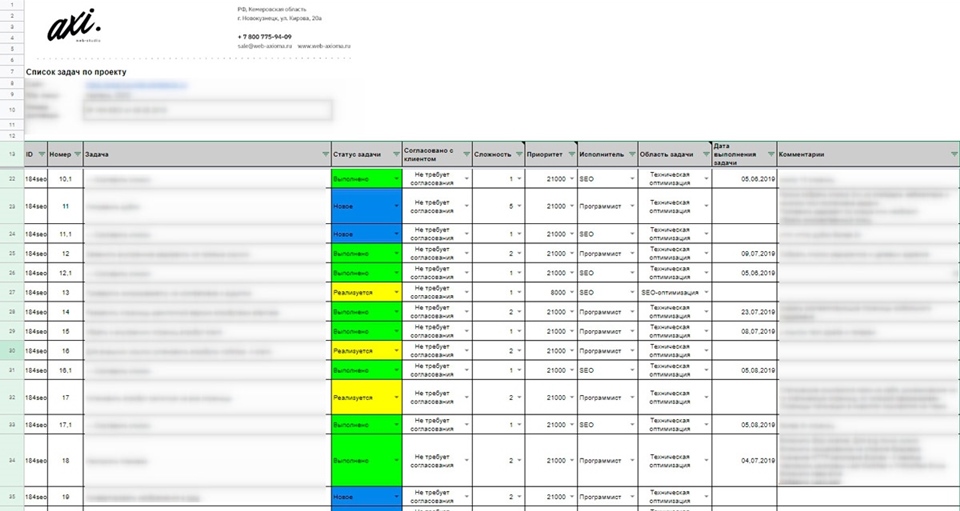Open filter on Статус задачи column header

[x=396, y=155]
